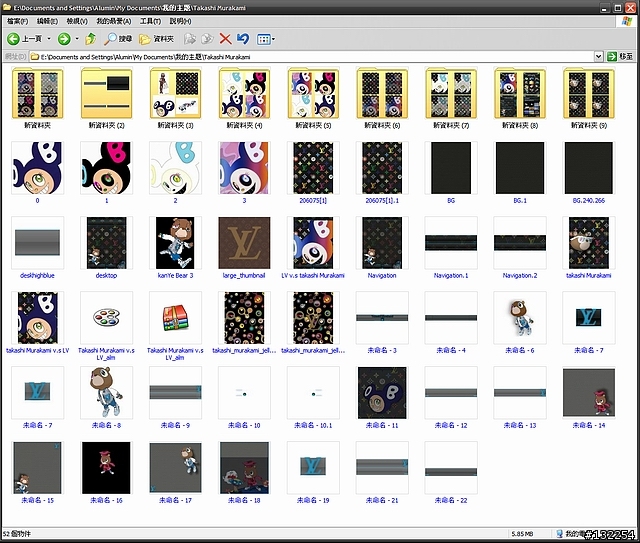Image resolution: width=640 pixels, height=543 pixels.
Task: Select the kanYe Bear 3 image
Action: pos(175,243)
